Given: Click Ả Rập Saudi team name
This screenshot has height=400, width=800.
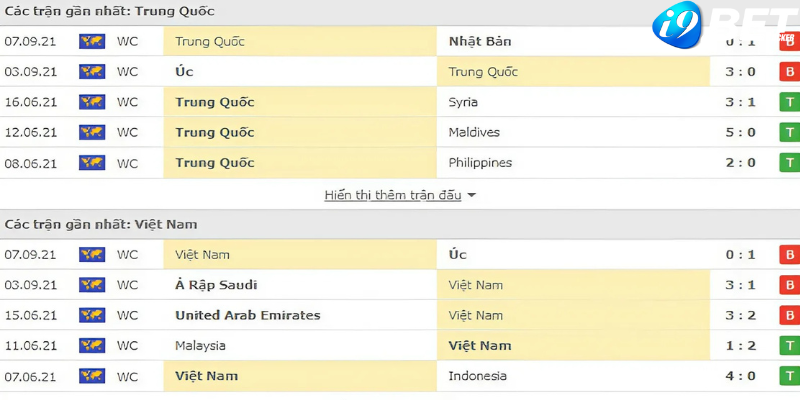Looking at the screenshot, I should (x=217, y=285).
